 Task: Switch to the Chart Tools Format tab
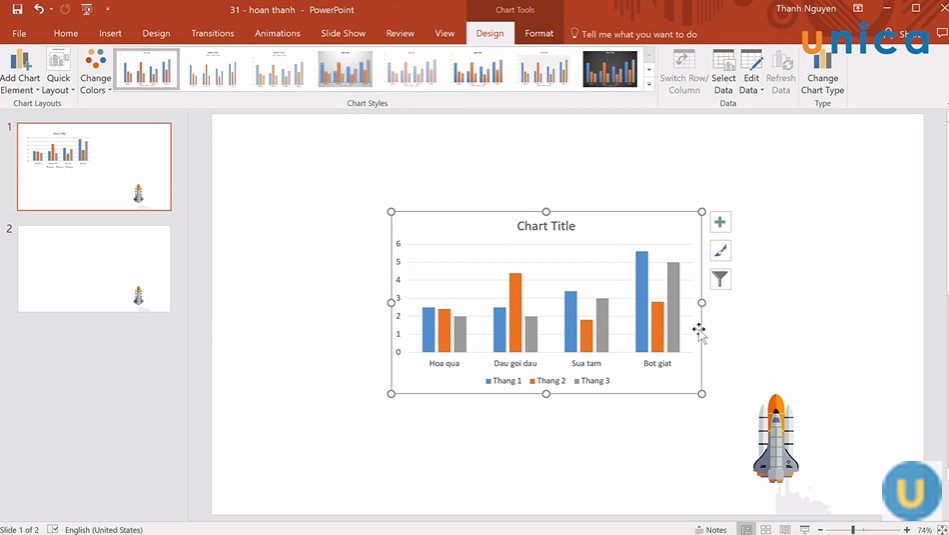pos(539,34)
